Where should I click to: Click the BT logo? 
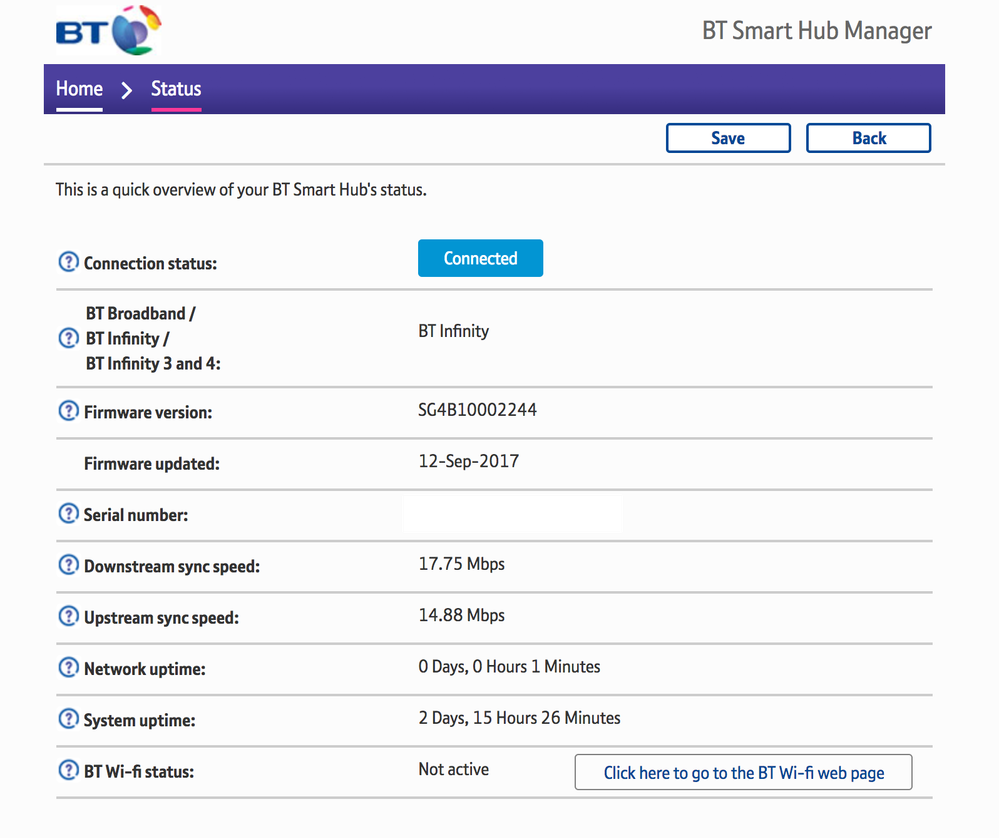click(x=108, y=30)
